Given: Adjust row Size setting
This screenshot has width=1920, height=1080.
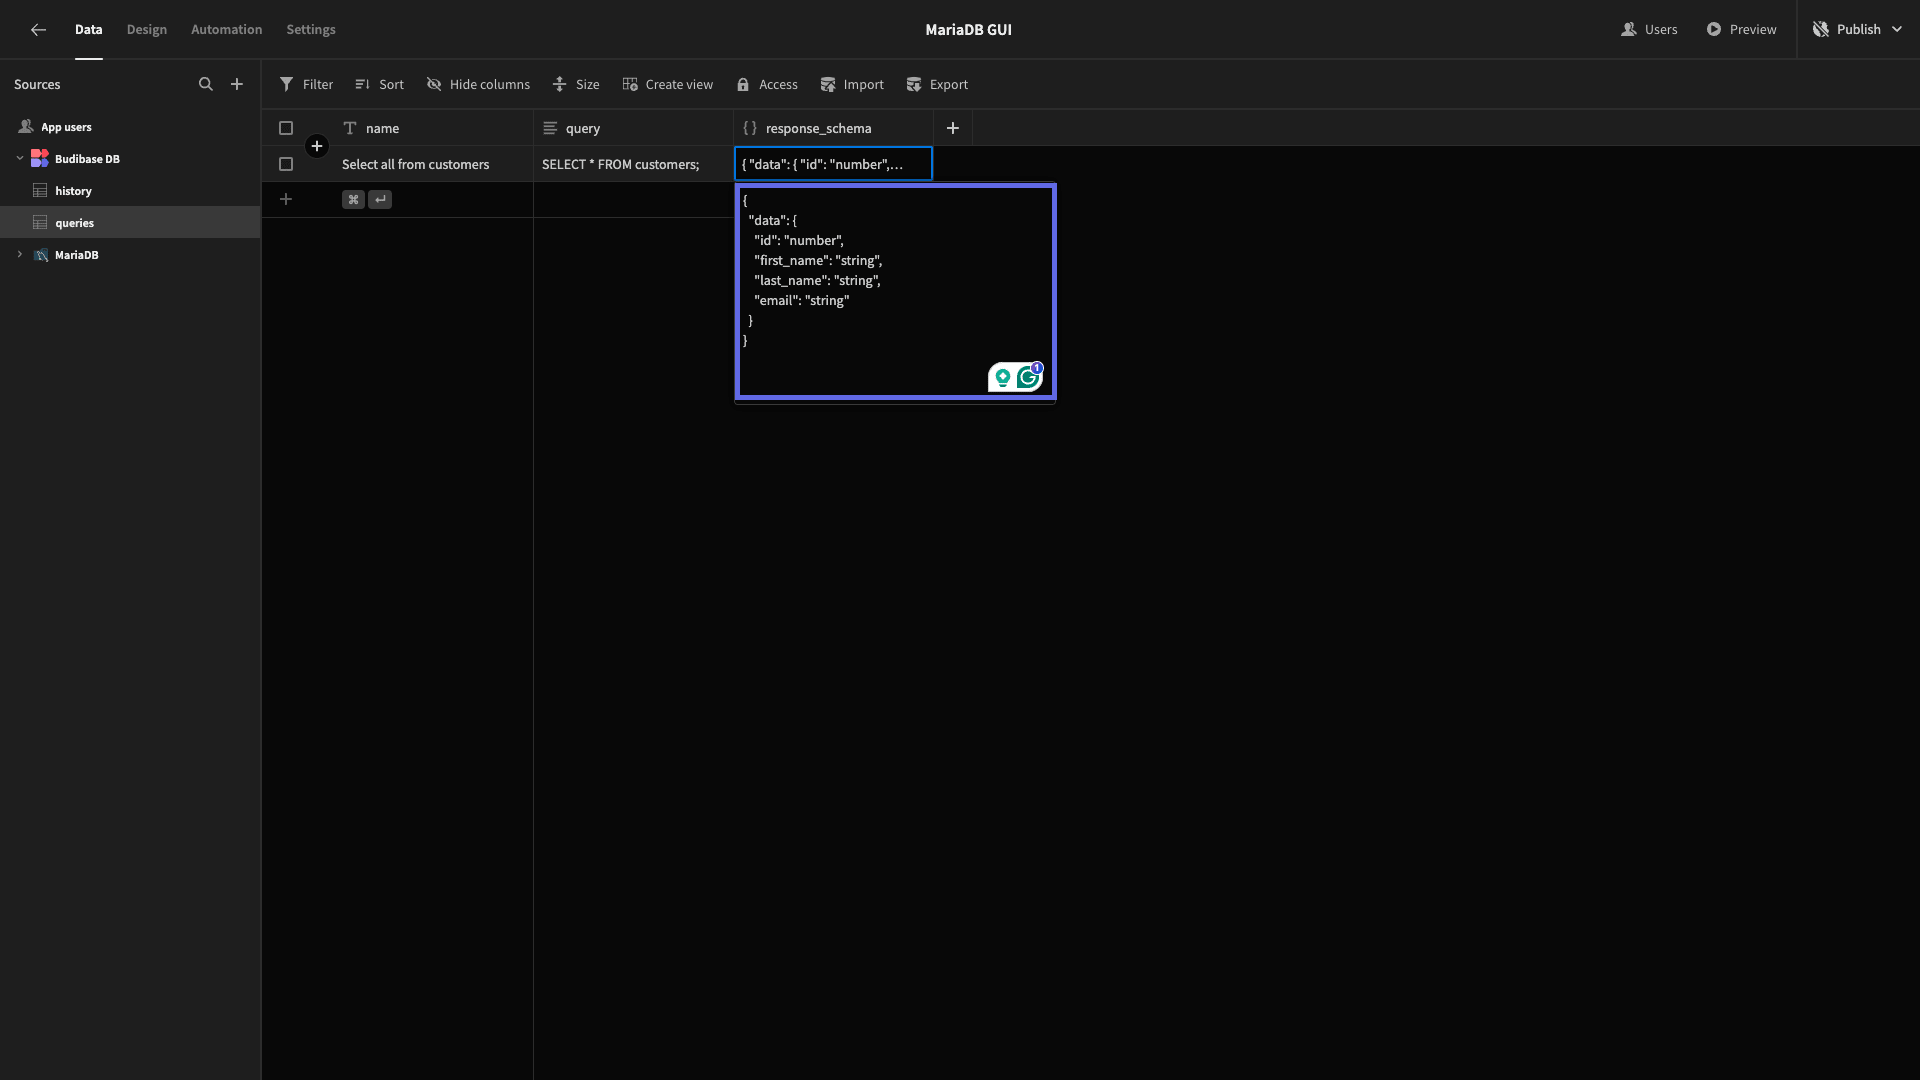Looking at the screenshot, I should 576,84.
